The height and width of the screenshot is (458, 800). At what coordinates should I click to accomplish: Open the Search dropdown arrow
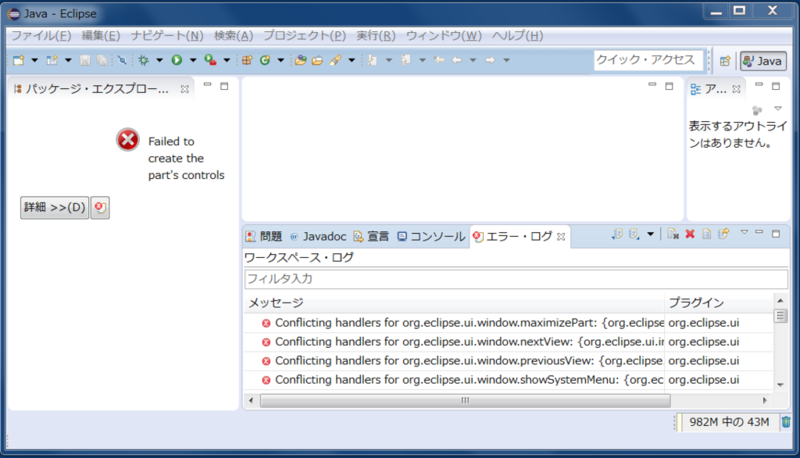(x=352, y=60)
